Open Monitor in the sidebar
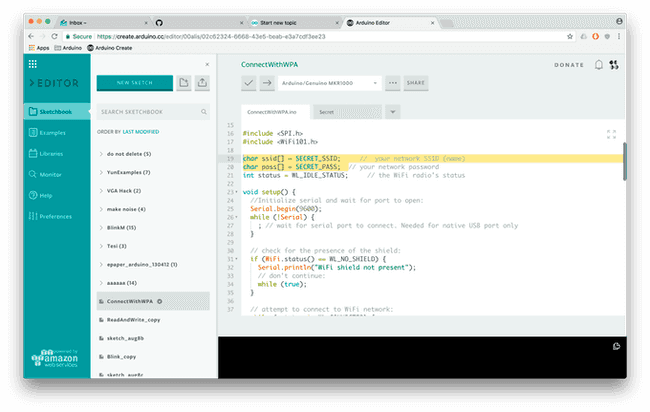The width and height of the screenshot is (650, 412). point(48,174)
